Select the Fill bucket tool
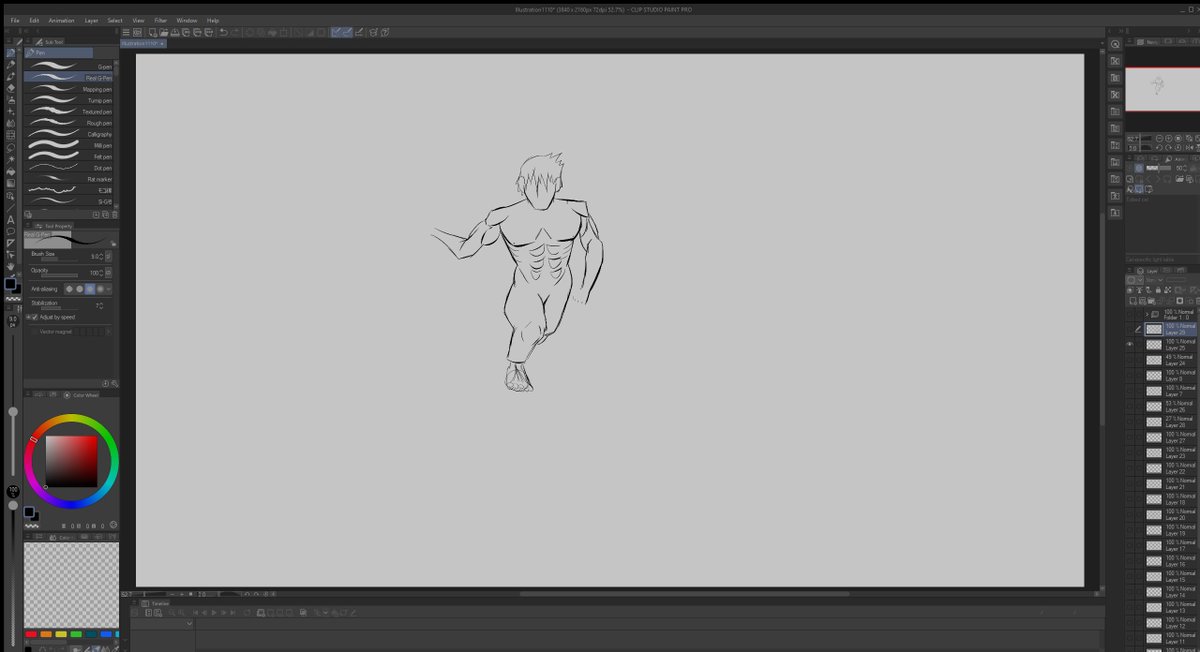 coord(10,171)
